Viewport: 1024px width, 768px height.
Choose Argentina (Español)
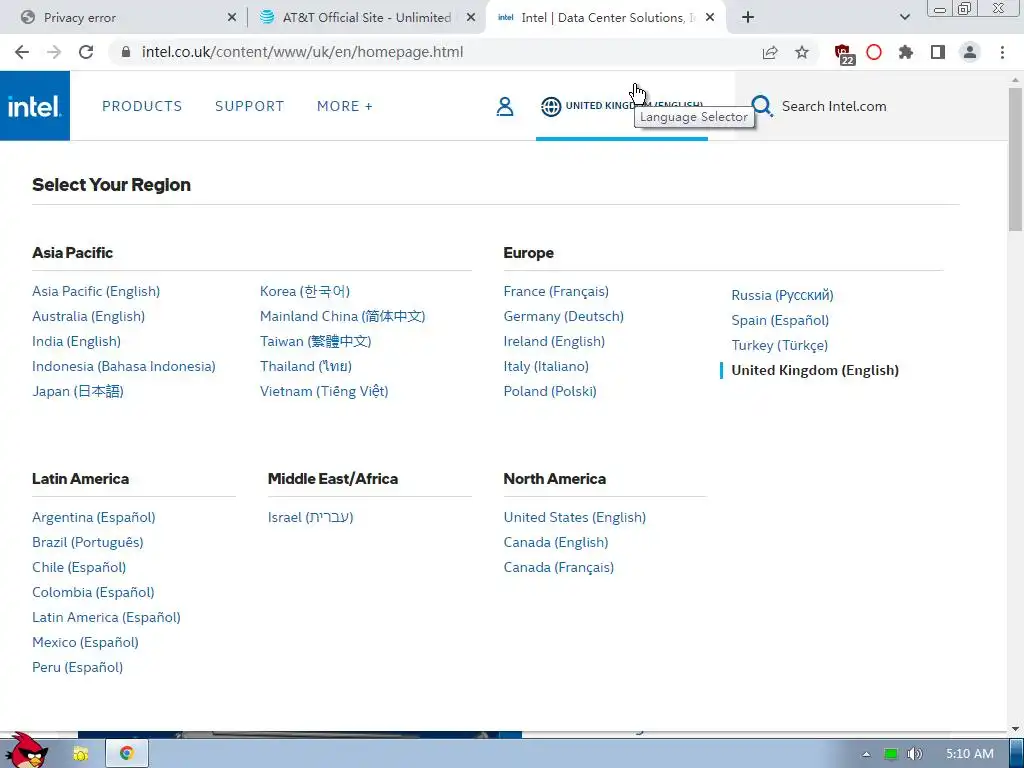coord(93,517)
